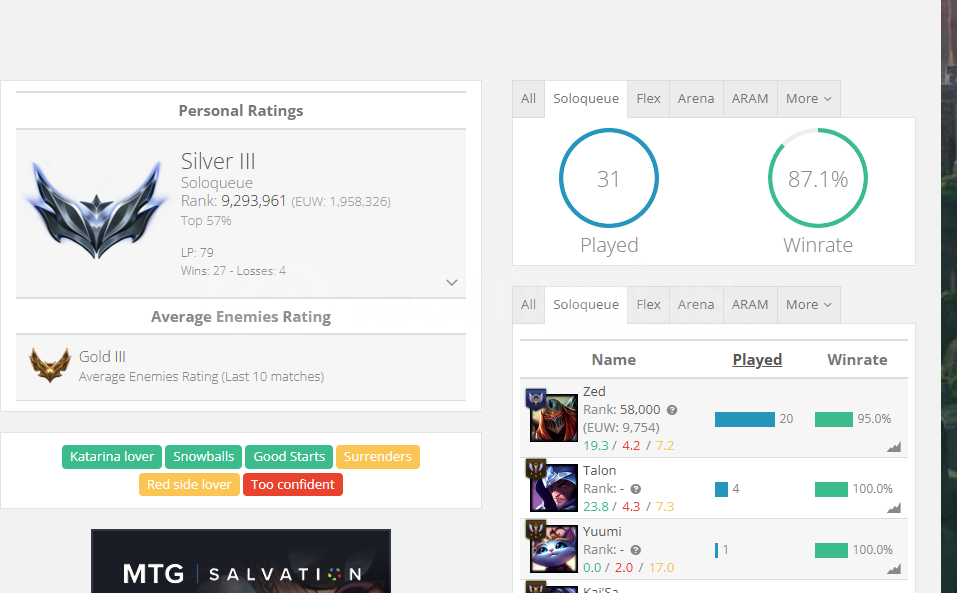Click the Yuumi champion name
Viewport: 957px width, 593px height.
[602, 531]
